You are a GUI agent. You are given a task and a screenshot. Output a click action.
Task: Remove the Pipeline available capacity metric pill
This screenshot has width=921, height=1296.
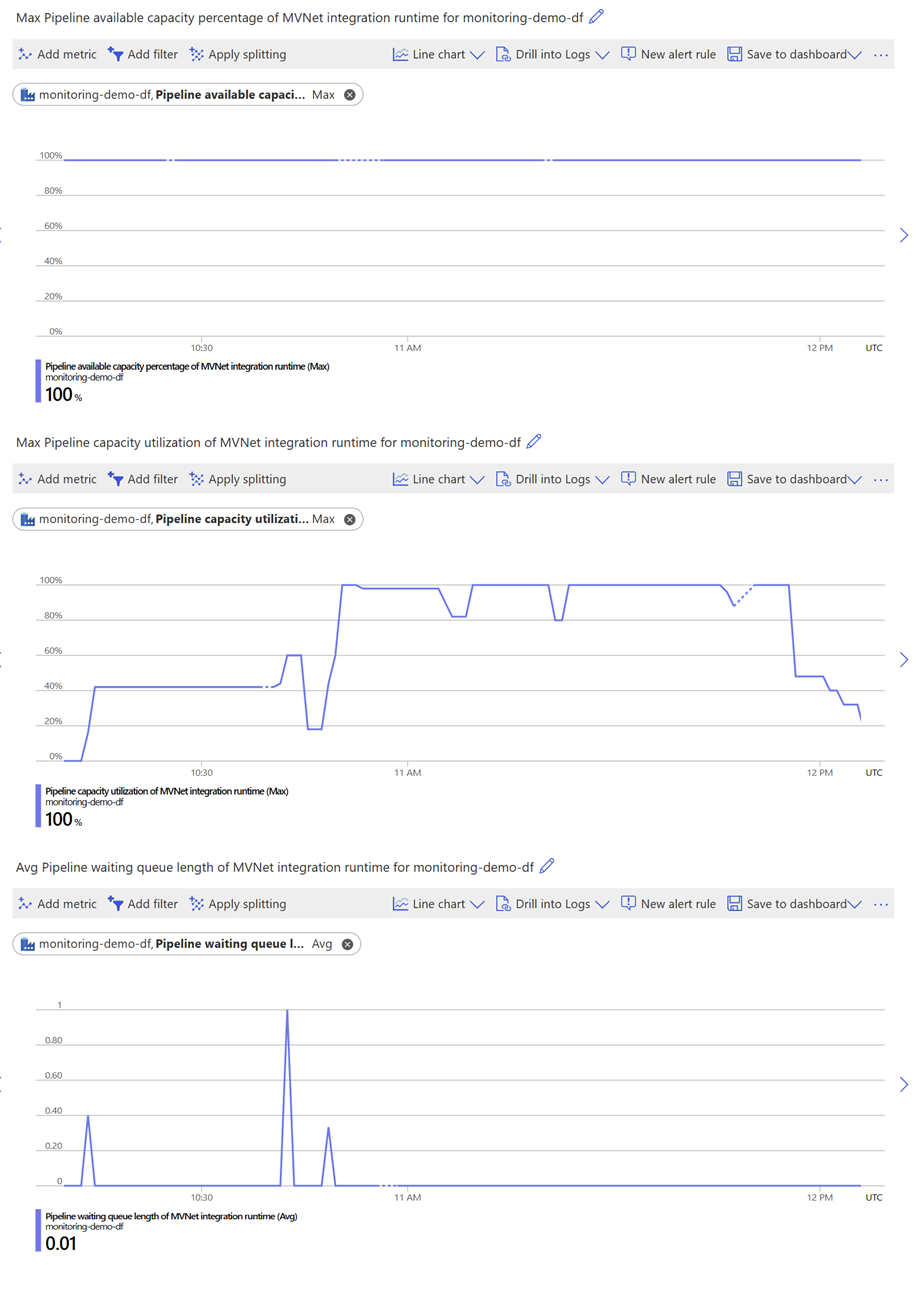coord(348,94)
